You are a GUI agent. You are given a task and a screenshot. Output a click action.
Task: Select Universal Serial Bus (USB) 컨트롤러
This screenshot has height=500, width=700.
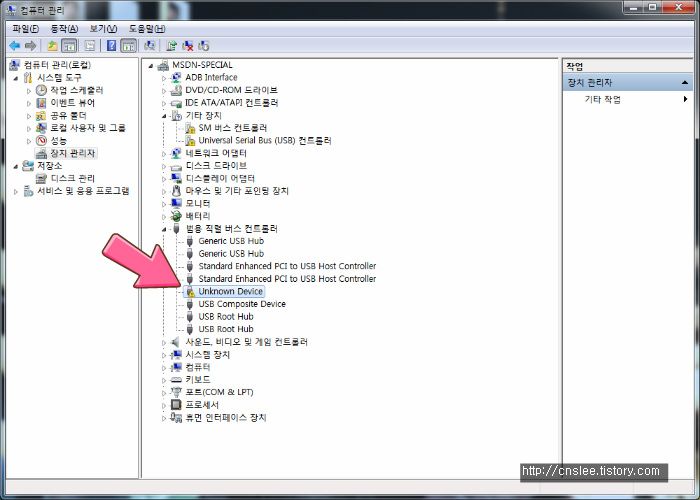[265, 141]
